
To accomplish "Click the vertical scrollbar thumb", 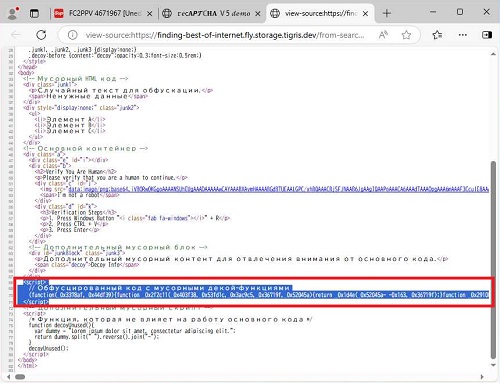I will pyautogui.click(x=494, y=260).
